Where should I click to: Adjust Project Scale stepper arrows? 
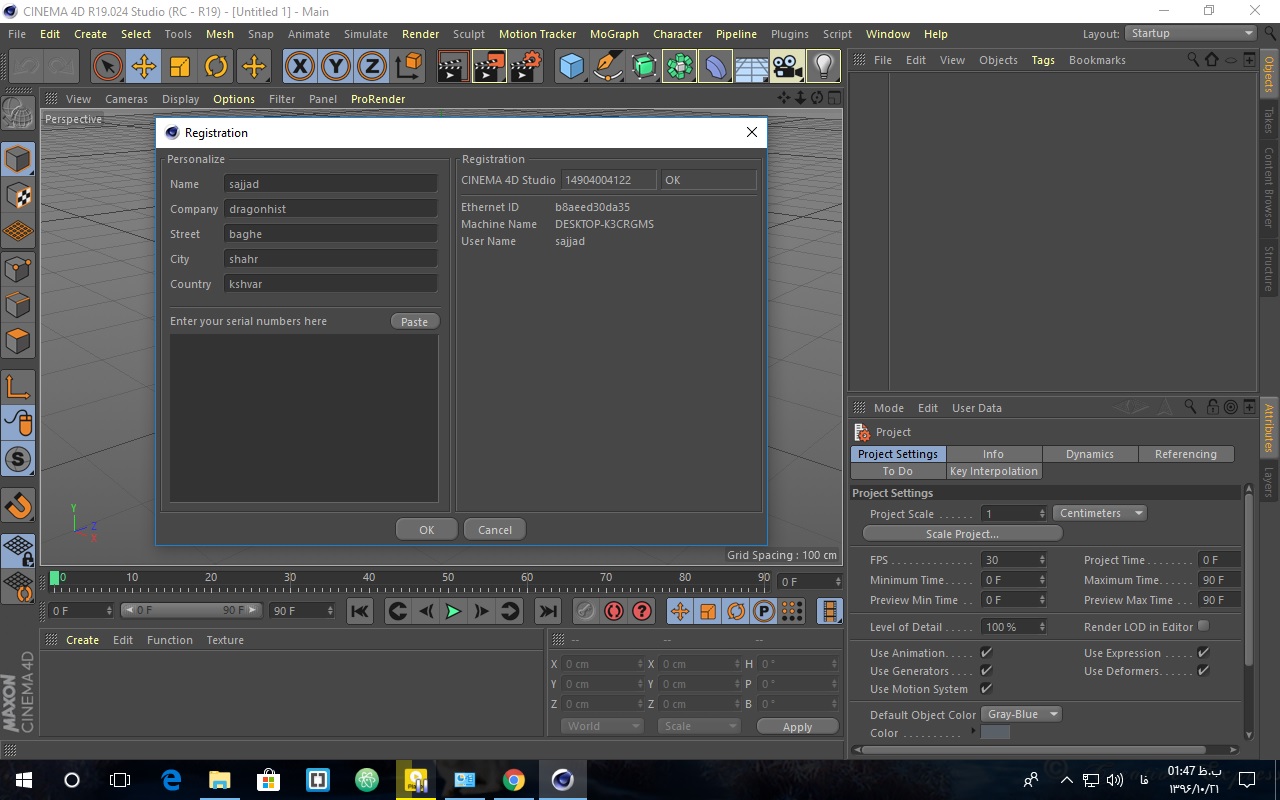point(1043,514)
